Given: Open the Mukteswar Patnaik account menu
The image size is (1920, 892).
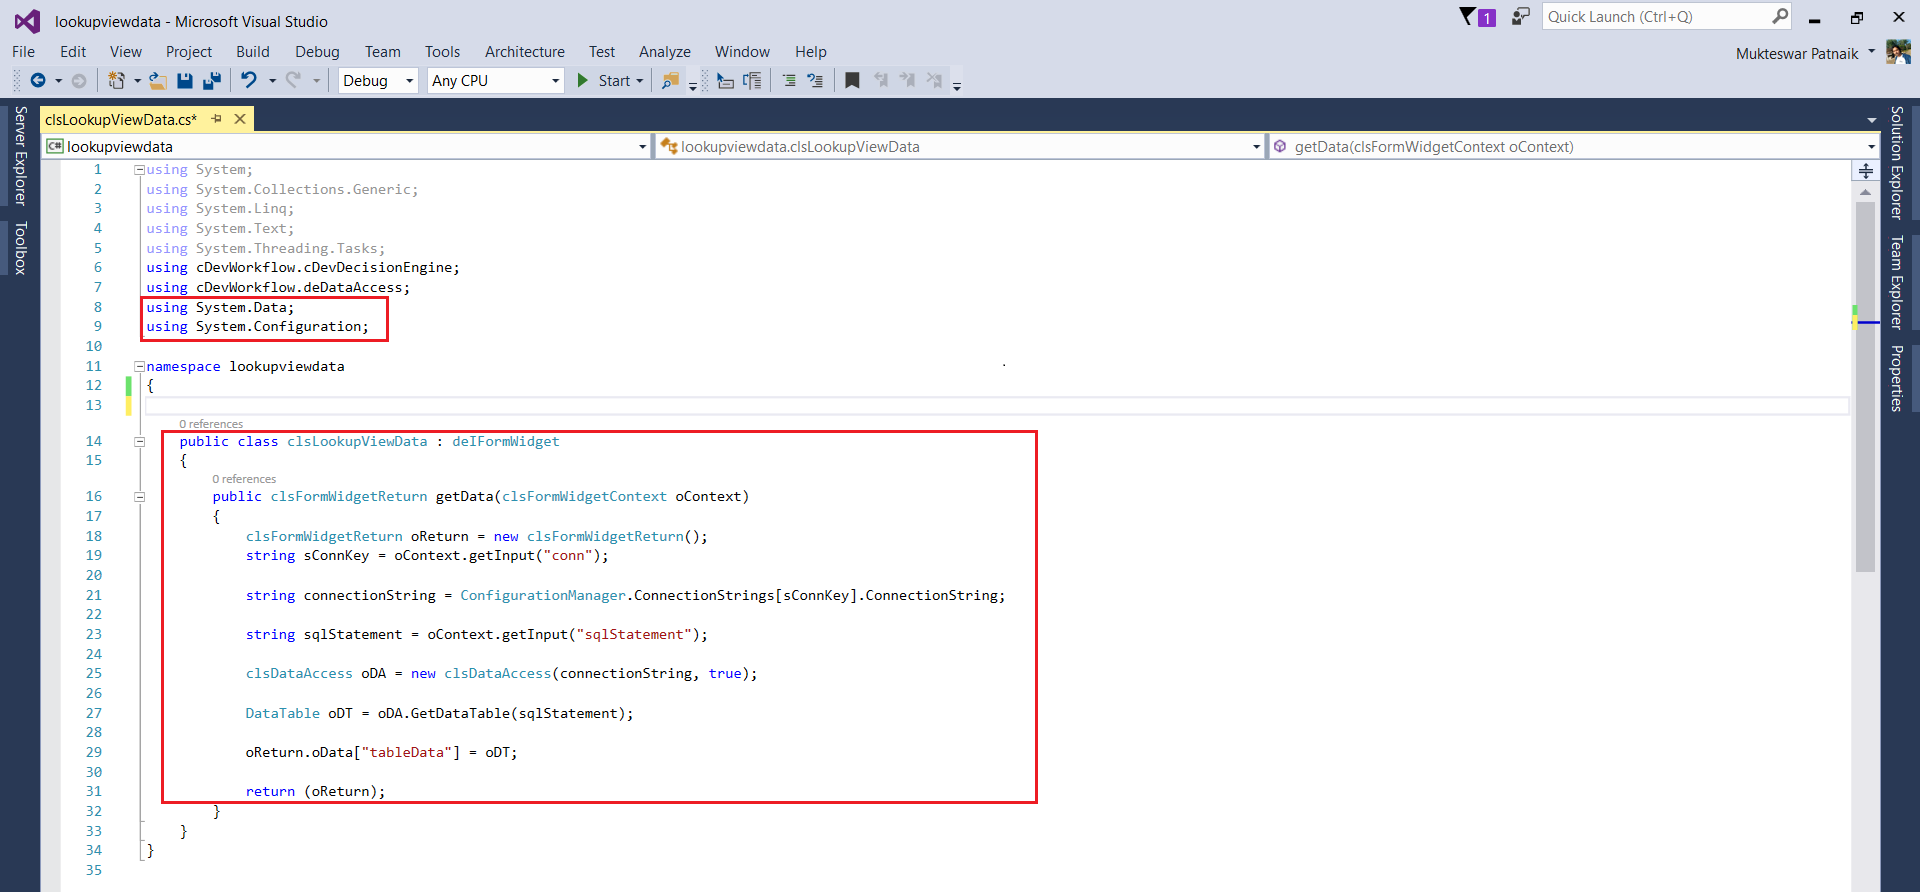Looking at the screenshot, I should pyautogui.click(x=1805, y=53).
